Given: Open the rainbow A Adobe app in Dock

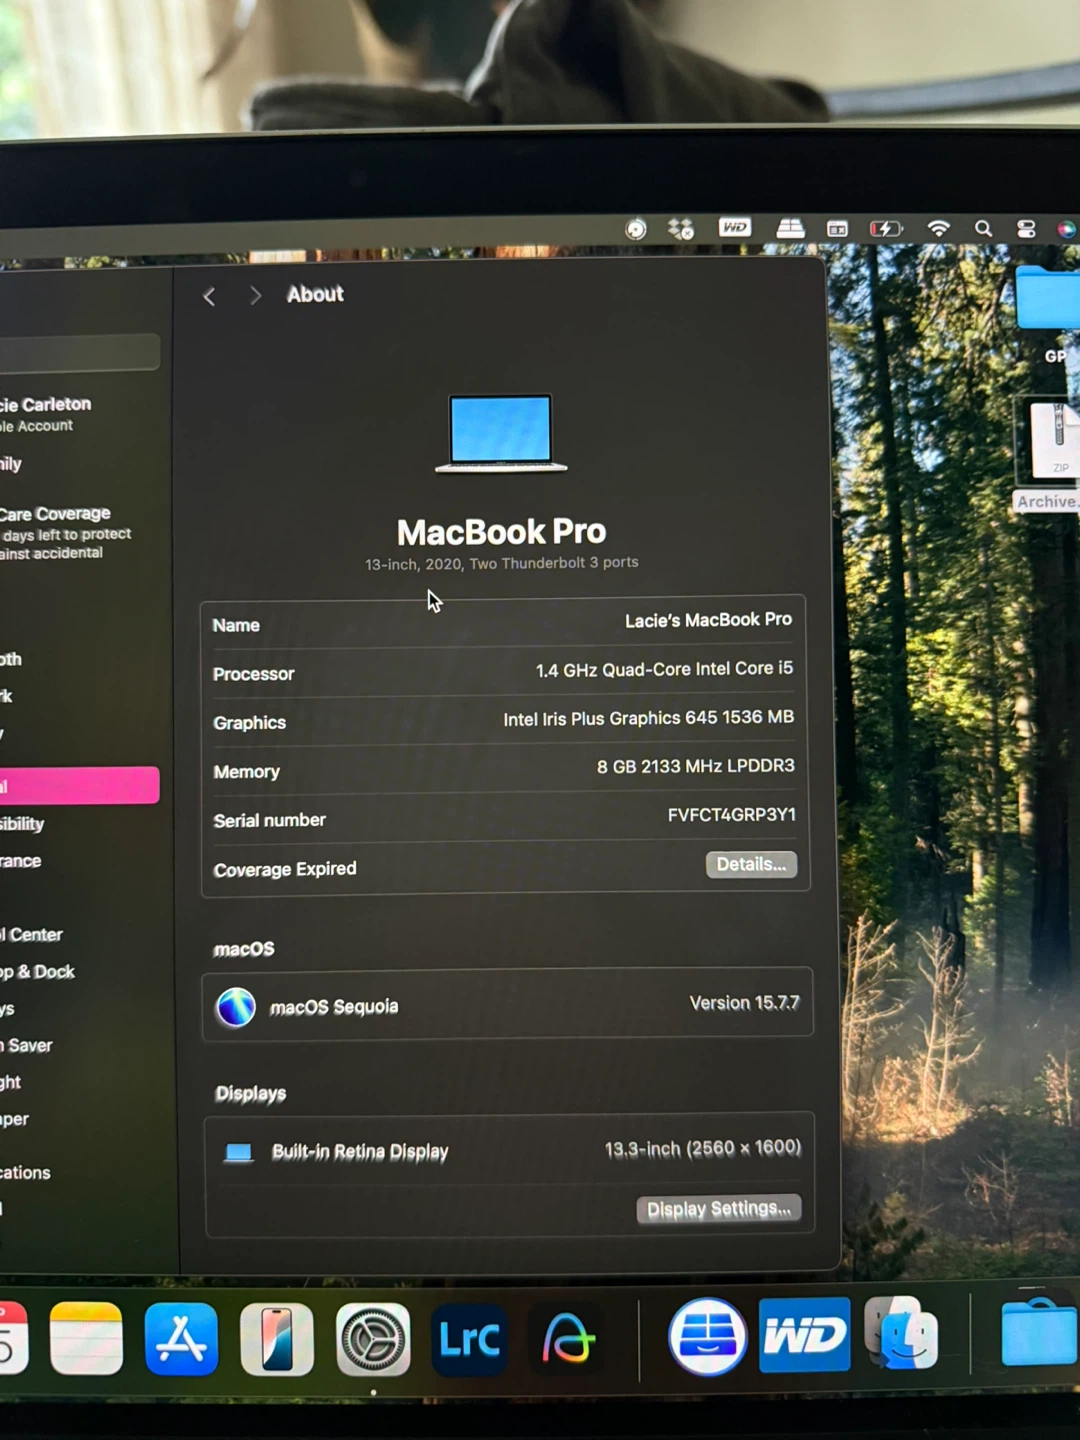Looking at the screenshot, I should tap(567, 1339).
